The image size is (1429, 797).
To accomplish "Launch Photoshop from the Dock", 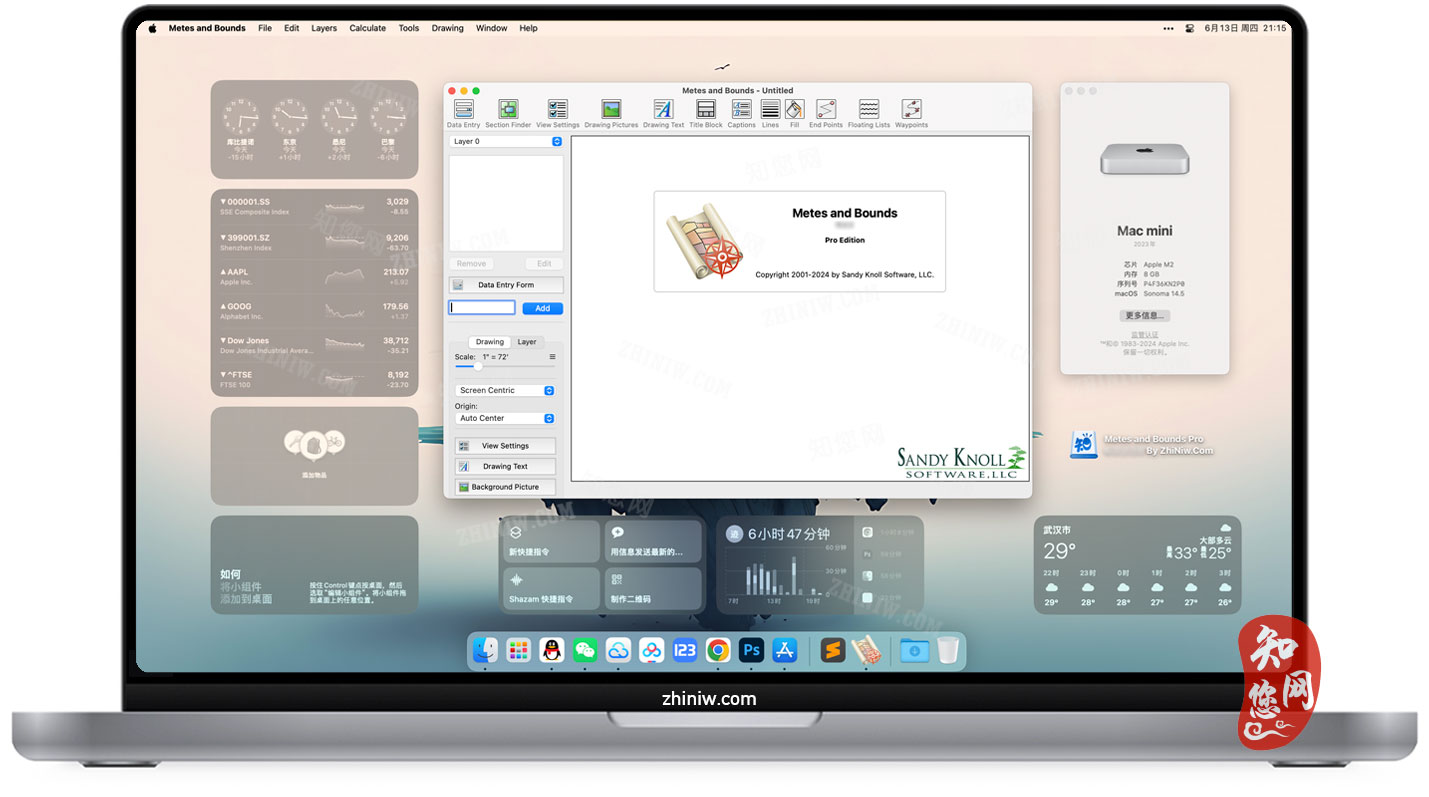I will tap(751, 650).
